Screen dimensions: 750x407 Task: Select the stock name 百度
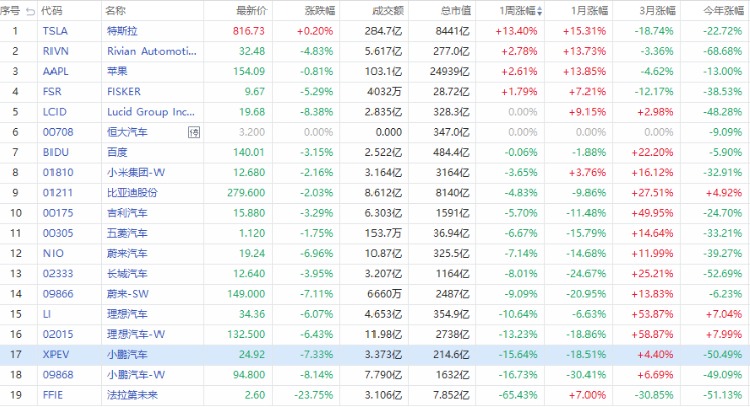coord(117,152)
